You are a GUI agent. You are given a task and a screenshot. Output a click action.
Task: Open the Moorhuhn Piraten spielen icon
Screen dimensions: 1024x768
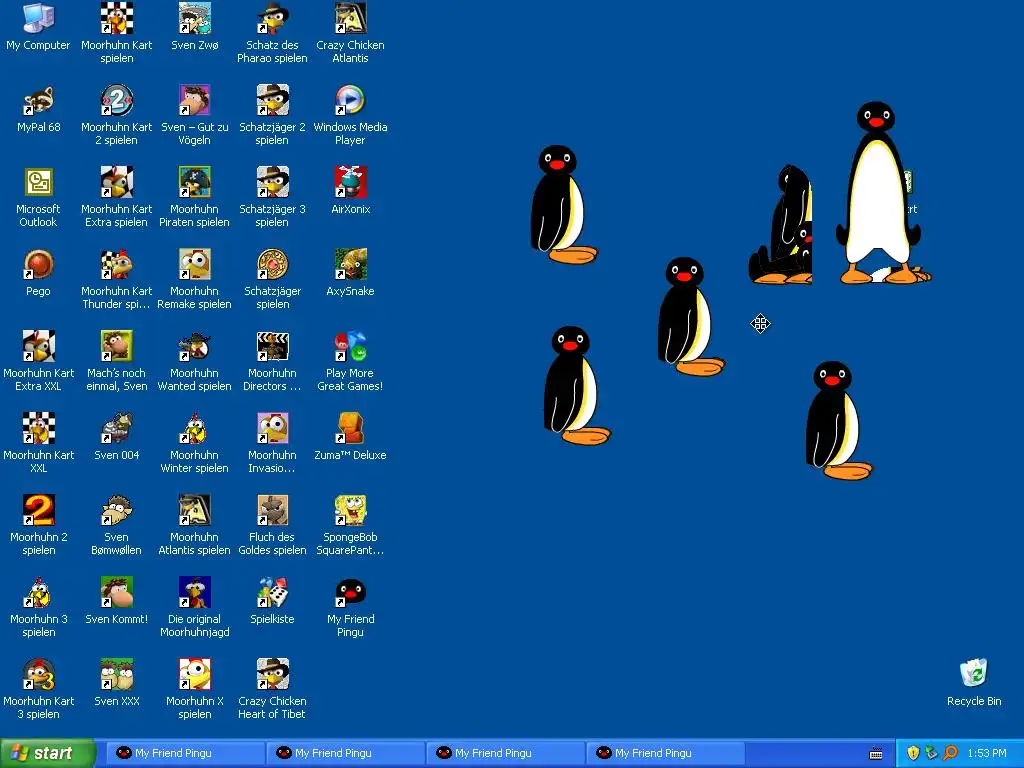tap(195, 182)
